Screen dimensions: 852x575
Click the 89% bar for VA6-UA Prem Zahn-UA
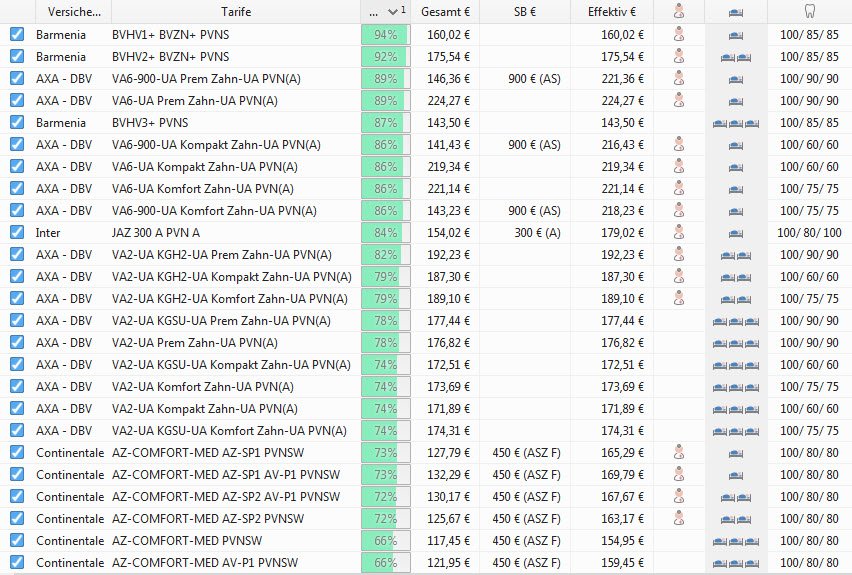[386, 101]
